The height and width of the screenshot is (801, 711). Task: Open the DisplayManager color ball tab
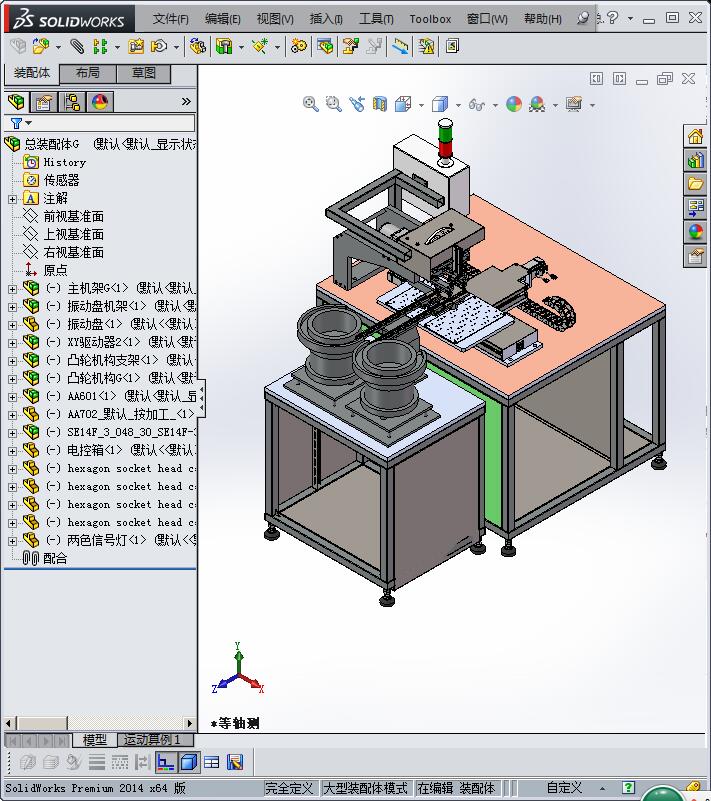coord(100,102)
